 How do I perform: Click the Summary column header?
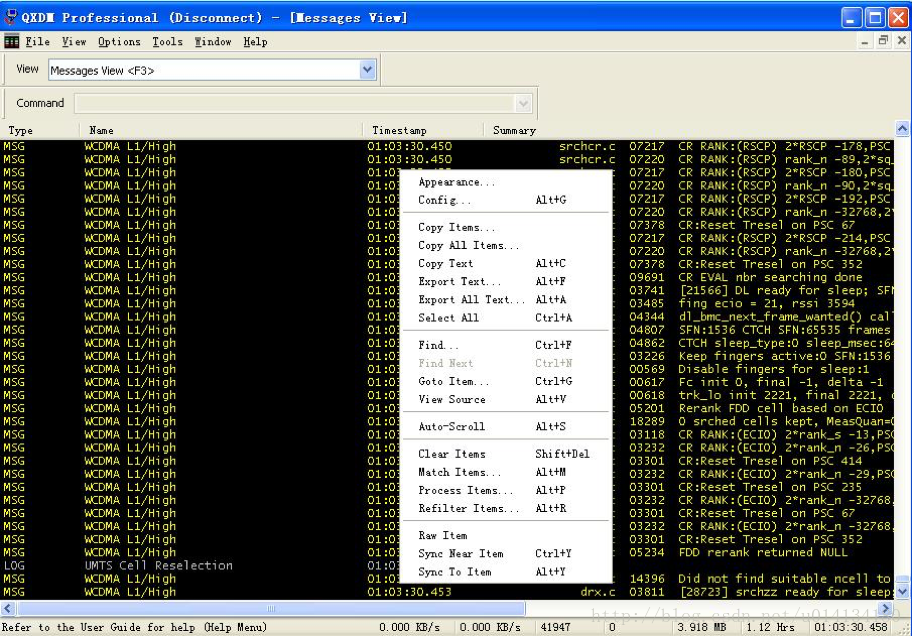689,130
